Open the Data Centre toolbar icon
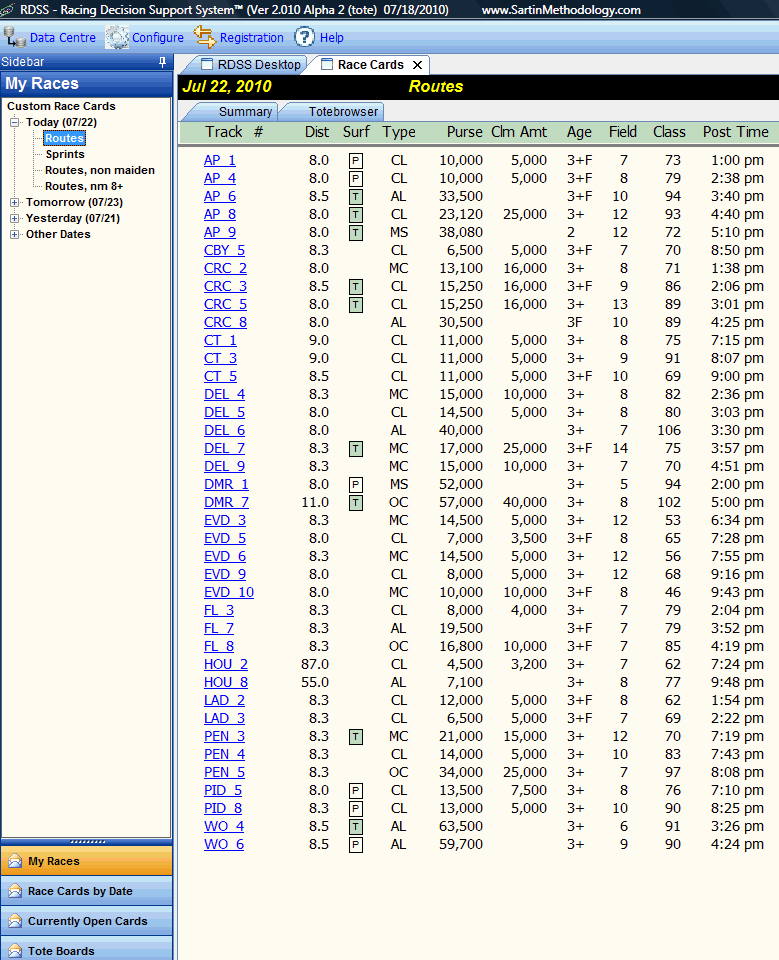Image resolution: width=779 pixels, height=960 pixels. coord(13,37)
